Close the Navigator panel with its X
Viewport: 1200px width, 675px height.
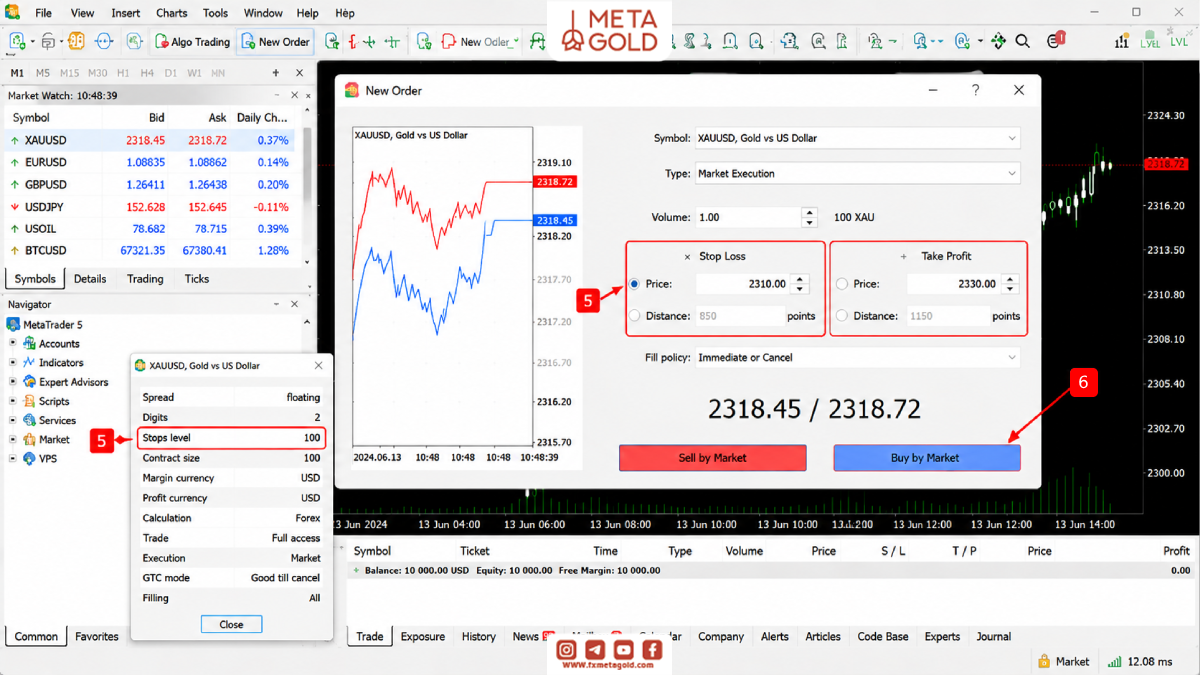293,304
